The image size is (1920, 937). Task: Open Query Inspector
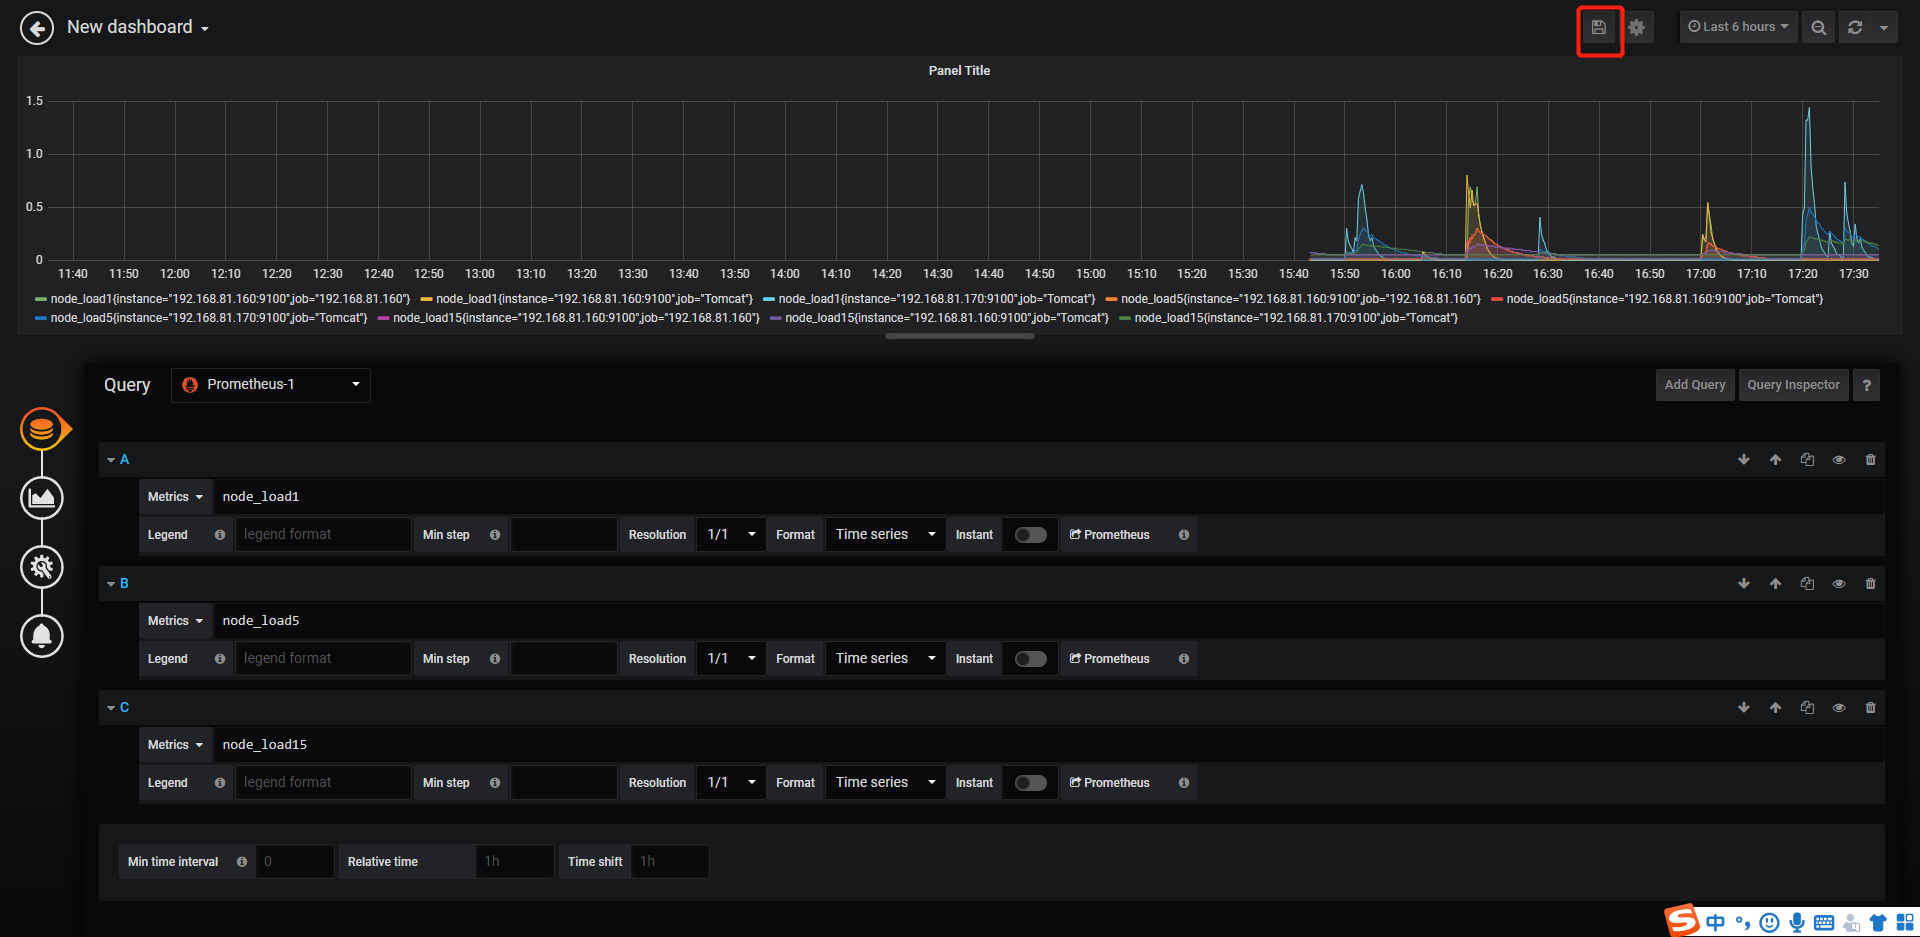point(1793,385)
